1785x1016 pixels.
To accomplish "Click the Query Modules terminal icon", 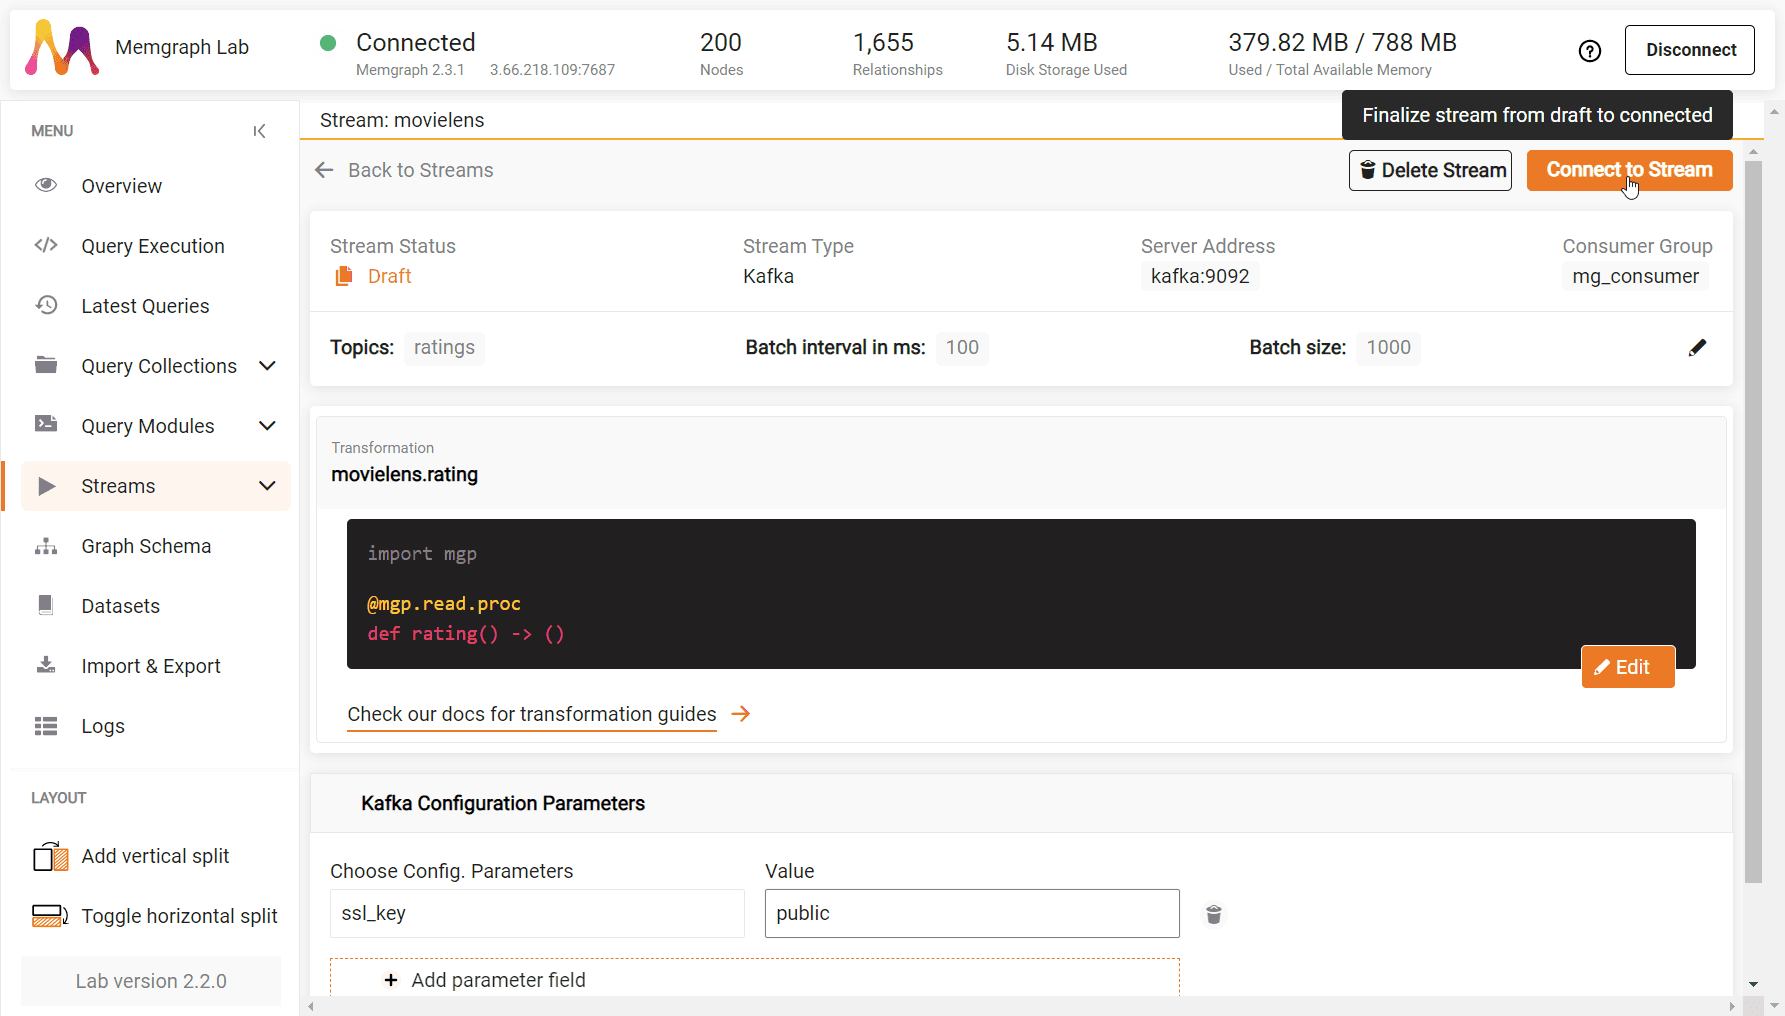I will coord(46,424).
